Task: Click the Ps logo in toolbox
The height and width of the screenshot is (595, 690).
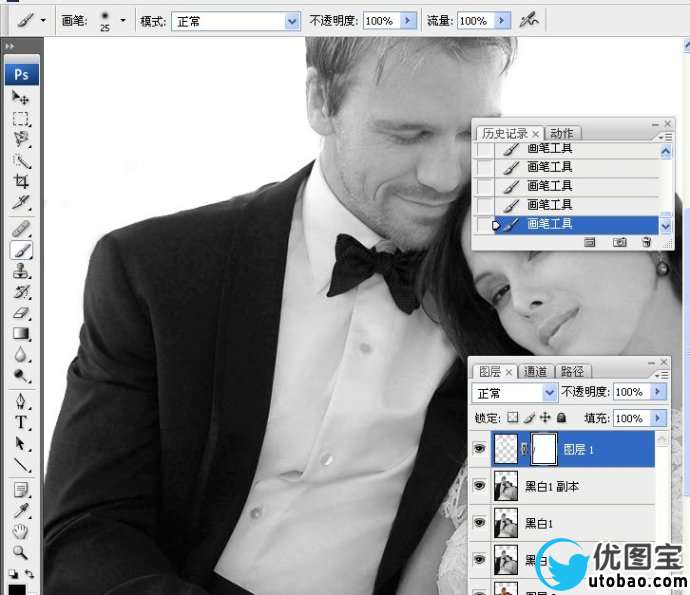Action: tap(22, 74)
